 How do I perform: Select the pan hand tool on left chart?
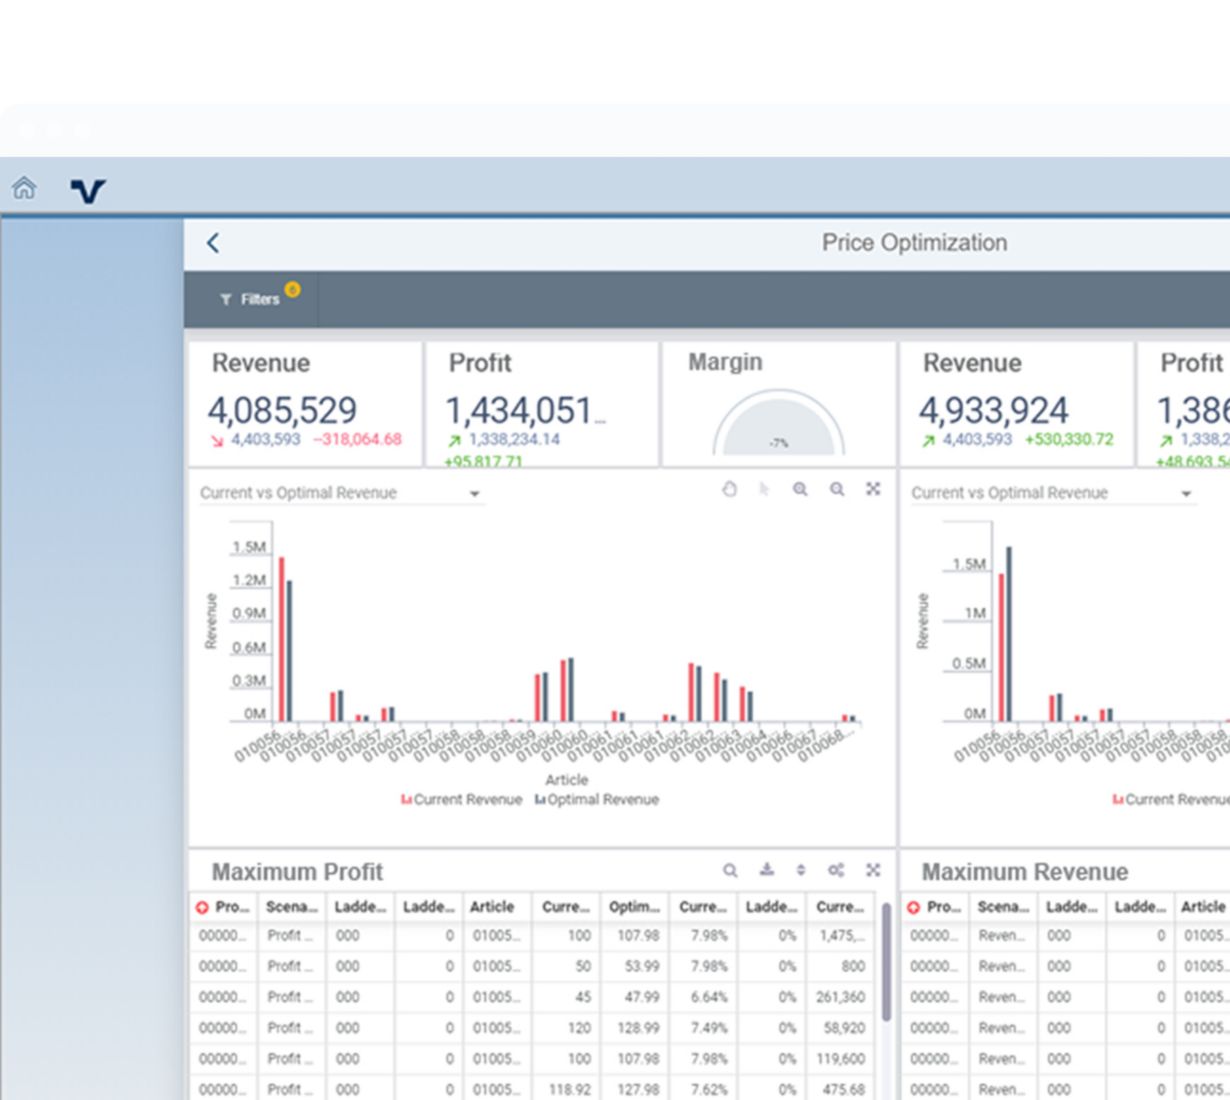coord(729,489)
